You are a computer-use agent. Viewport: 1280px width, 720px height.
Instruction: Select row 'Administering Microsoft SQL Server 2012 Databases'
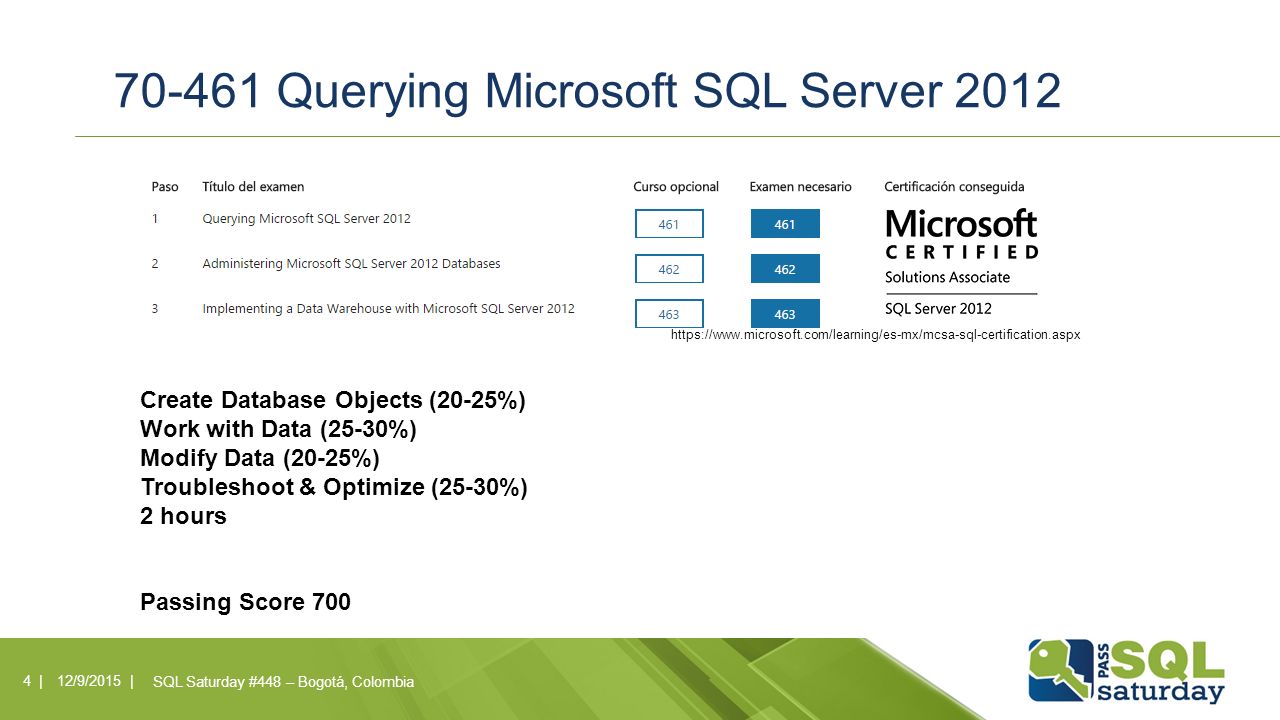[x=351, y=264]
